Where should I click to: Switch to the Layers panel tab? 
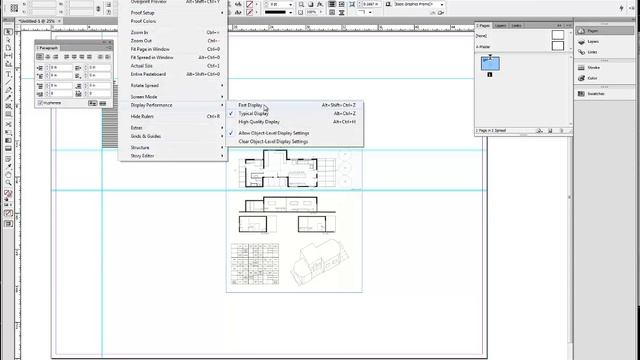point(500,25)
